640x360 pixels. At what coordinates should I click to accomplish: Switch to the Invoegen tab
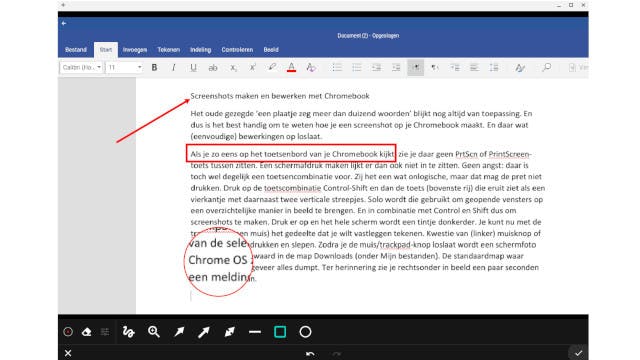(135, 50)
